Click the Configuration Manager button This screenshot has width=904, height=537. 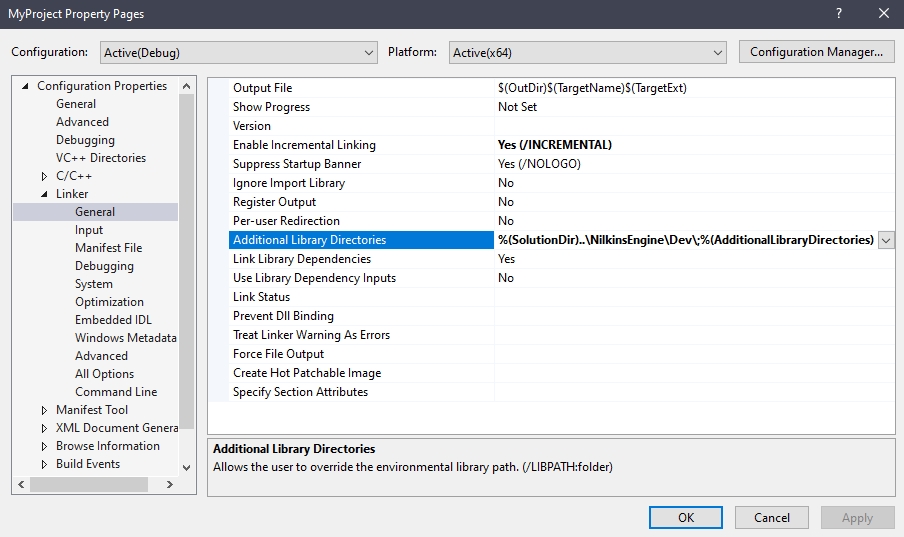[x=816, y=52]
